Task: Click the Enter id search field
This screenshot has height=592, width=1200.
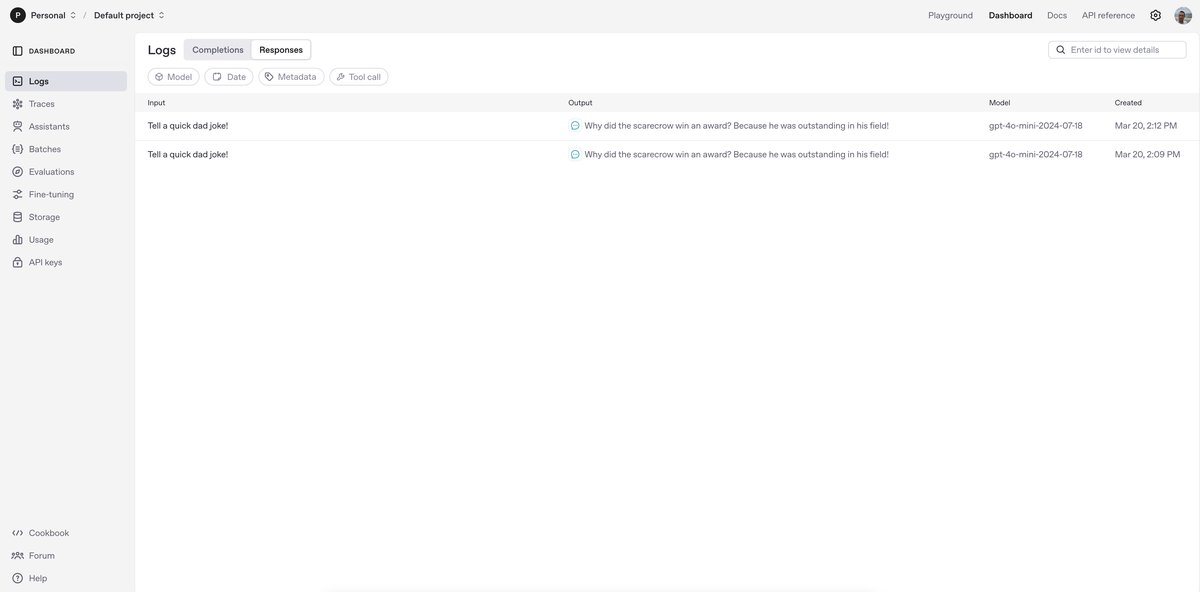Action: (1124, 50)
